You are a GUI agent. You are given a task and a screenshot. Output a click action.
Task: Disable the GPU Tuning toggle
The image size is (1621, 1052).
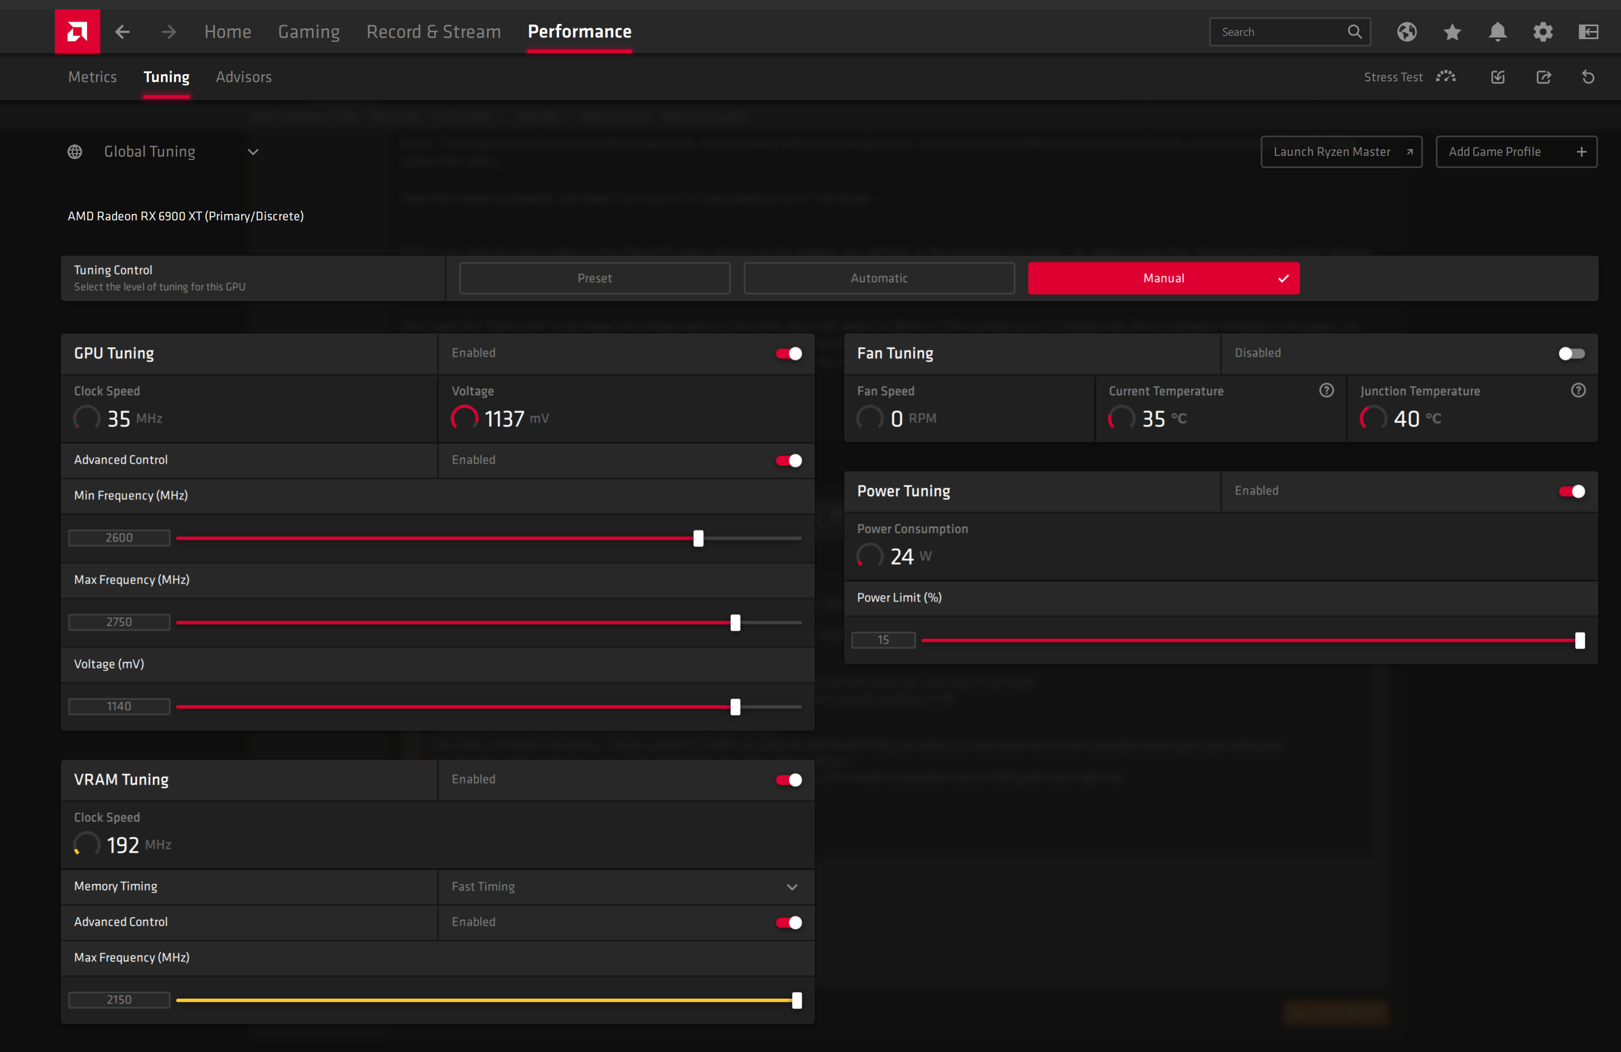tap(789, 353)
